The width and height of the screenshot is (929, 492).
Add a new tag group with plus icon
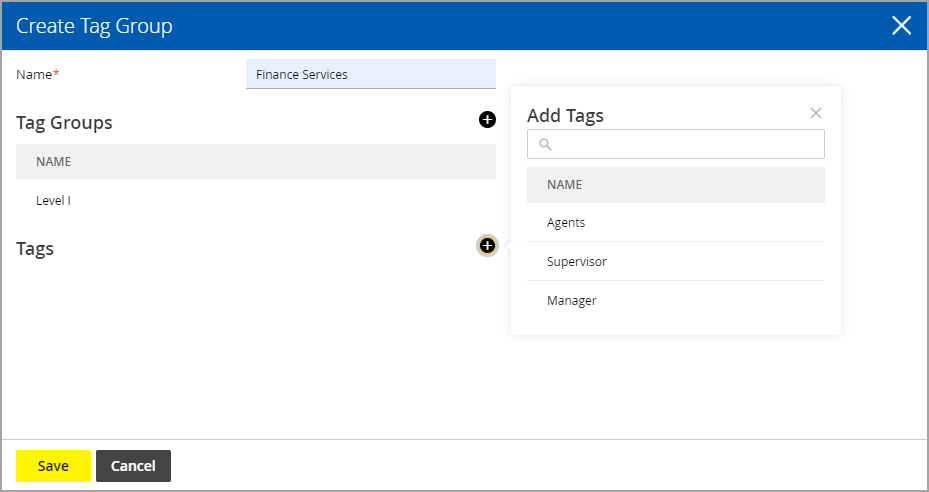click(x=487, y=120)
